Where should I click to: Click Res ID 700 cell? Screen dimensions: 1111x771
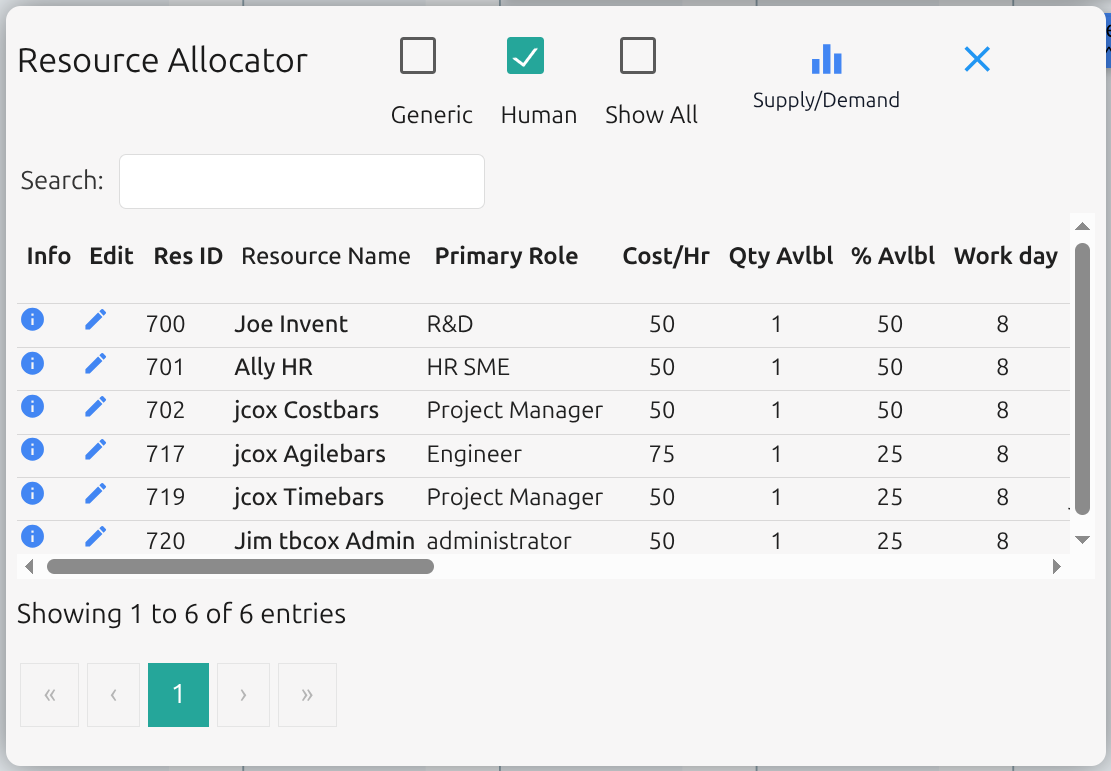click(165, 325)
